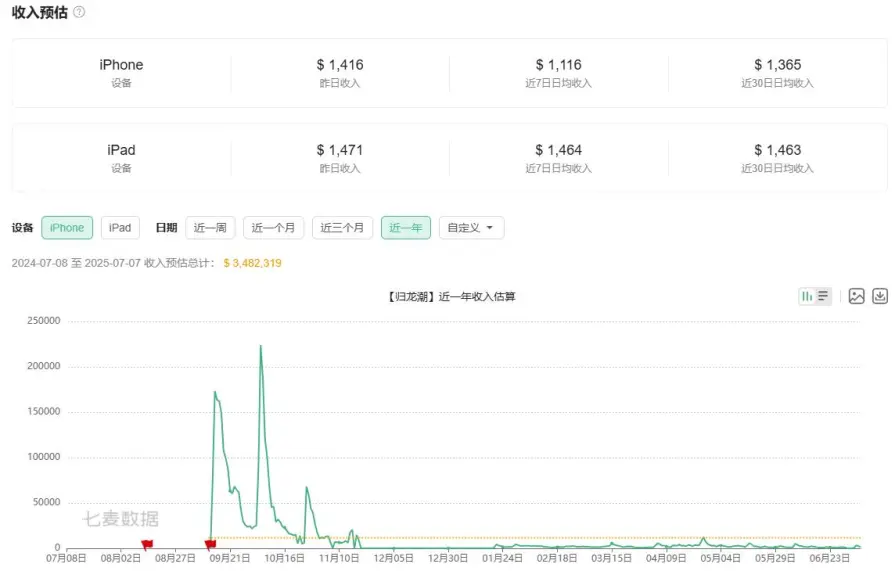Screen dimensions: 895x571
Task: Click iPad yesterday revenue $ 1,471
Action: coord(340,150)
